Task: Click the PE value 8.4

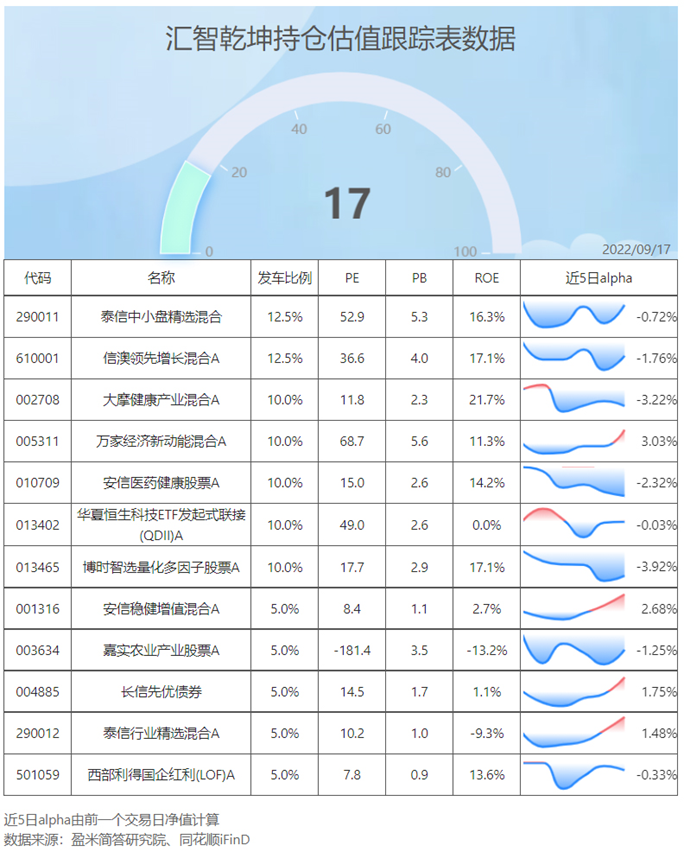Action: tap(352, 609)
